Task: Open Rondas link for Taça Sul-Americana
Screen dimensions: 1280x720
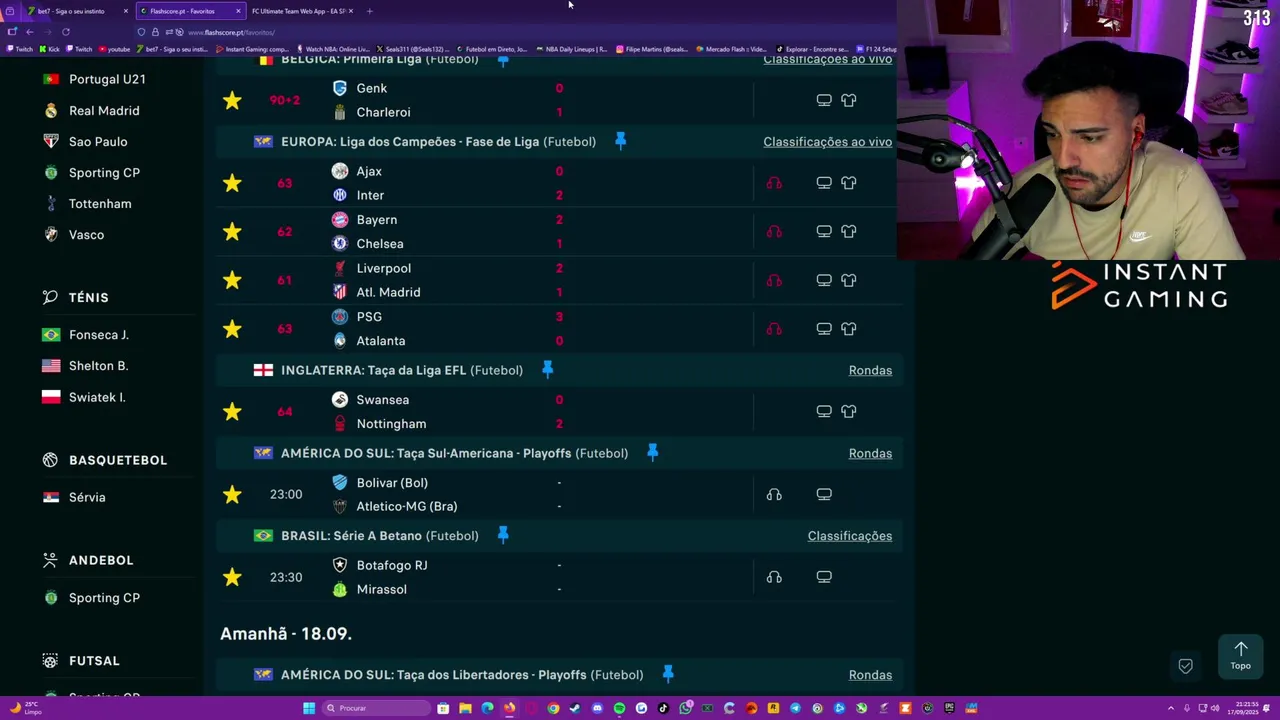Action: [x=870, y=453]
